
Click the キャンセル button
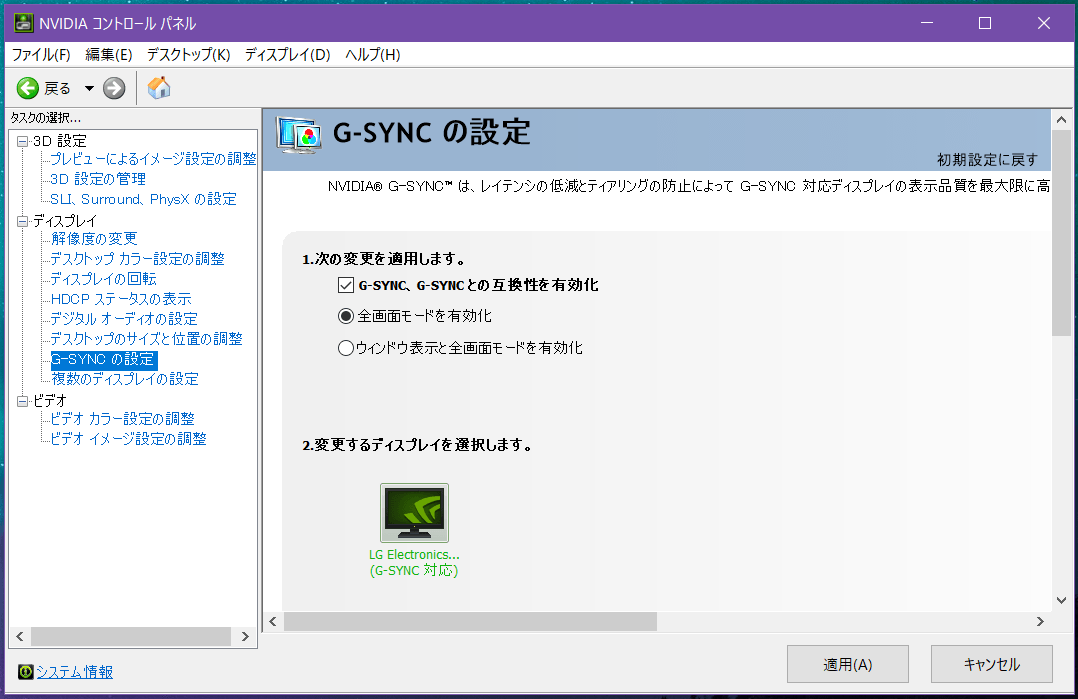tap(991, 664)
